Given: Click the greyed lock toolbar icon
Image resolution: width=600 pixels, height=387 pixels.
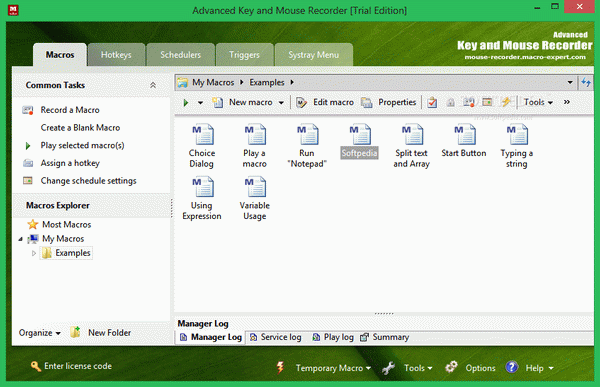Looking at the screenshot, I should [451, 102].
